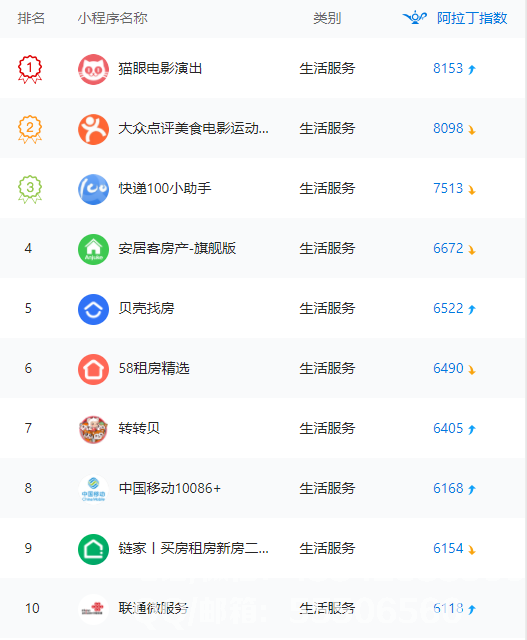This screenshot has width=527, height=640.
Task: Click the 58租房精选 red house icon
Action: (93, 369)
